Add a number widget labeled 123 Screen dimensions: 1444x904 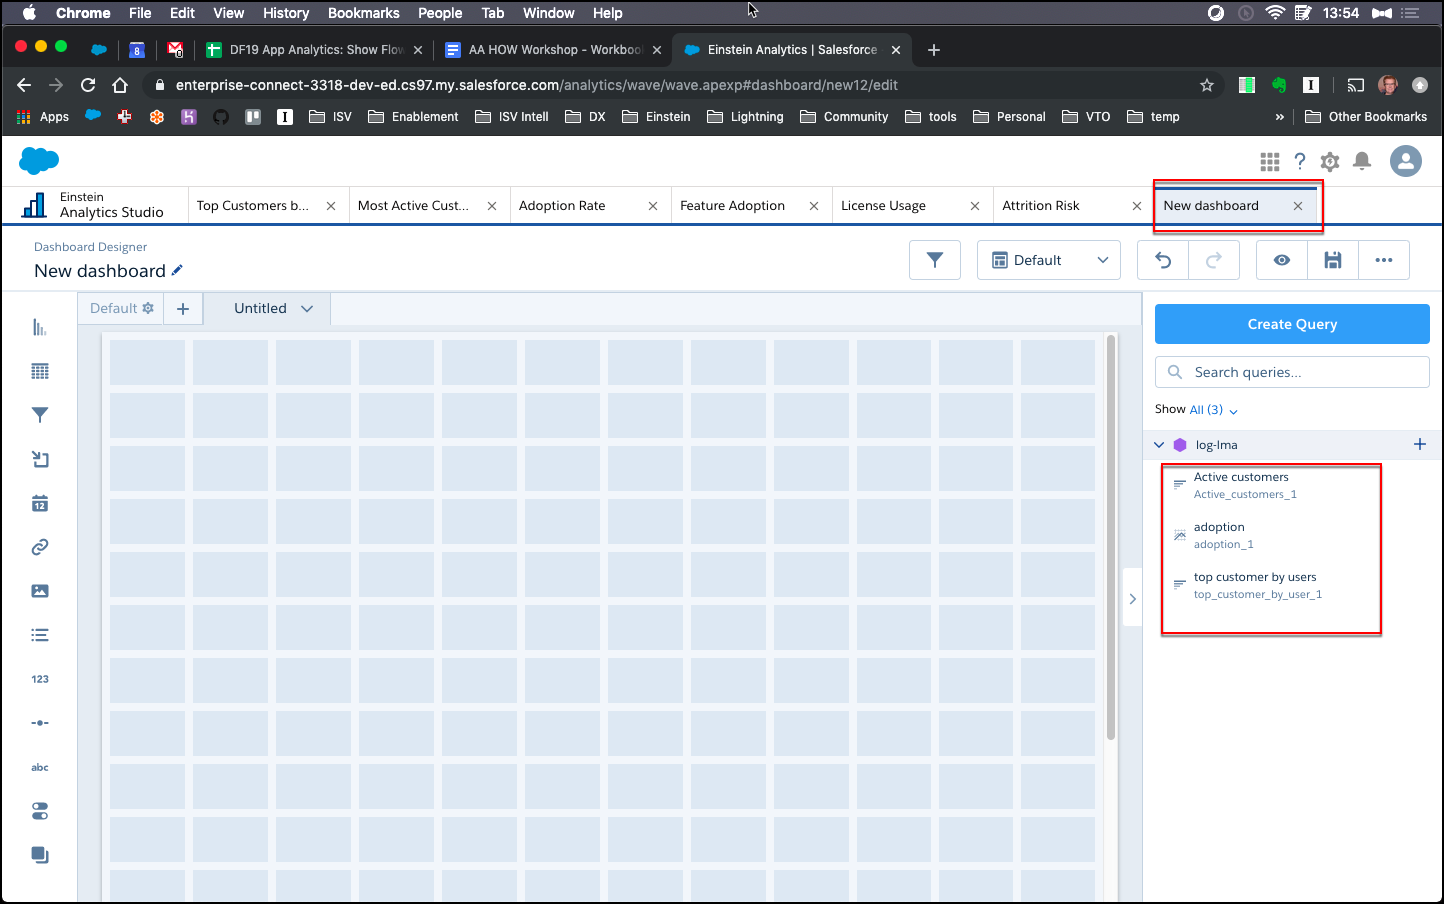point(40,679)
